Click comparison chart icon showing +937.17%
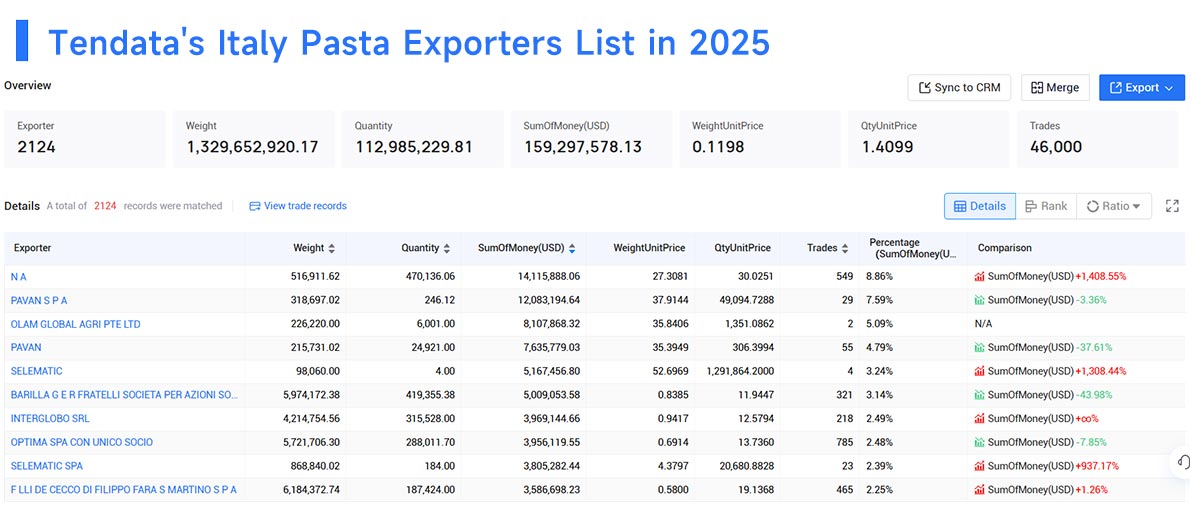The height and width of the screenshot is (510, 1190). point(979,466)
